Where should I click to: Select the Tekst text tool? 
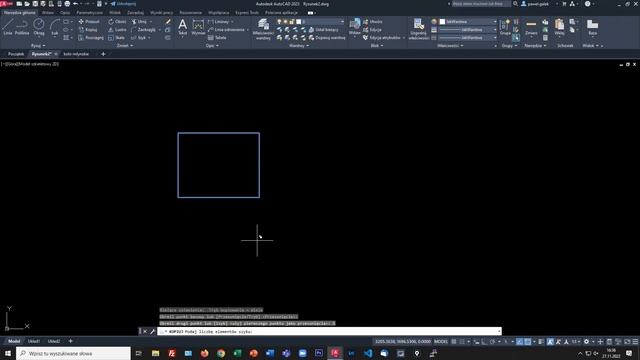[182, 27]
